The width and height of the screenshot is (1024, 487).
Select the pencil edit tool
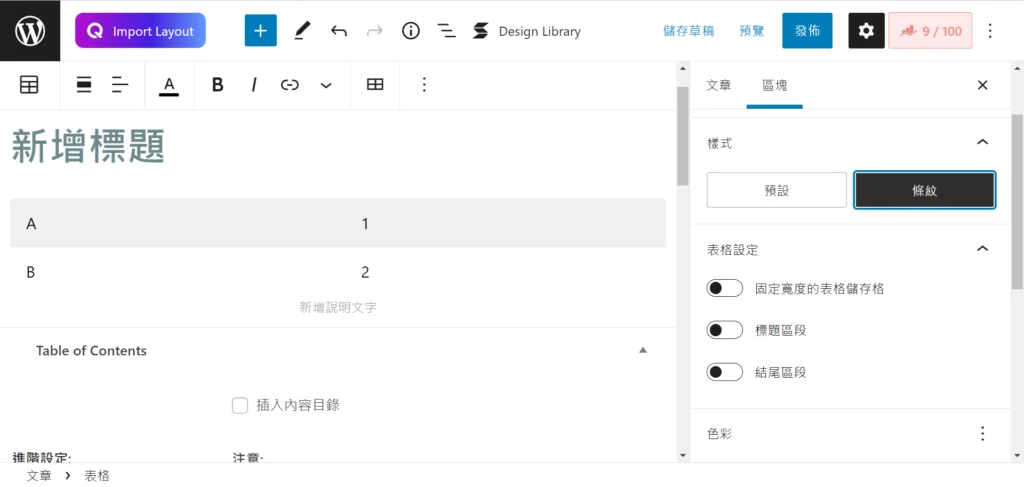pos(302,31)
